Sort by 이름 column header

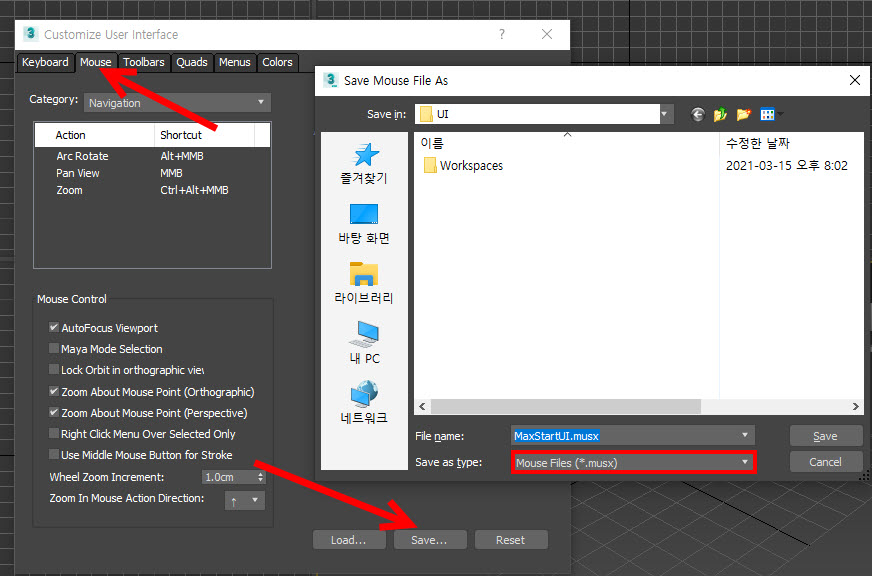tap(567, 143)
